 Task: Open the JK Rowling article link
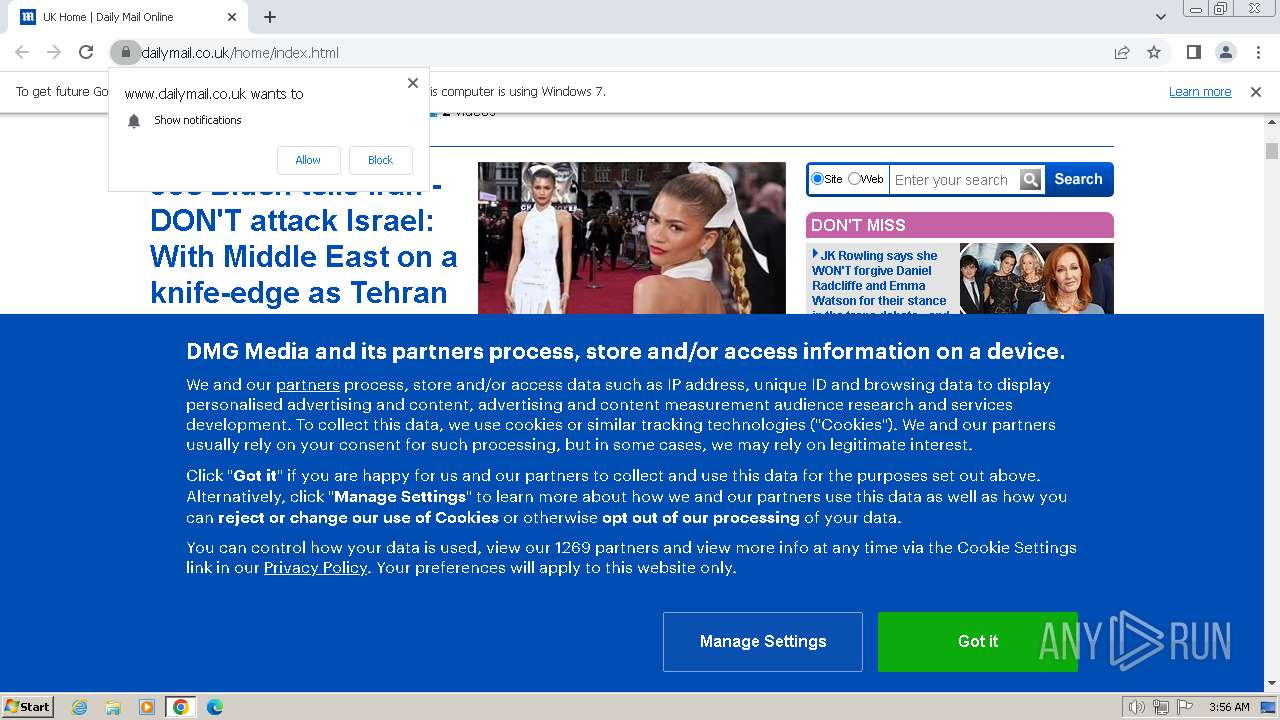click(x=880, y=282)
